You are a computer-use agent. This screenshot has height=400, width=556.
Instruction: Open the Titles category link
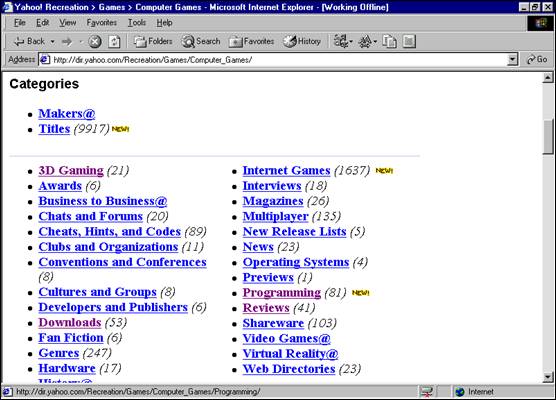click(54, 129)
